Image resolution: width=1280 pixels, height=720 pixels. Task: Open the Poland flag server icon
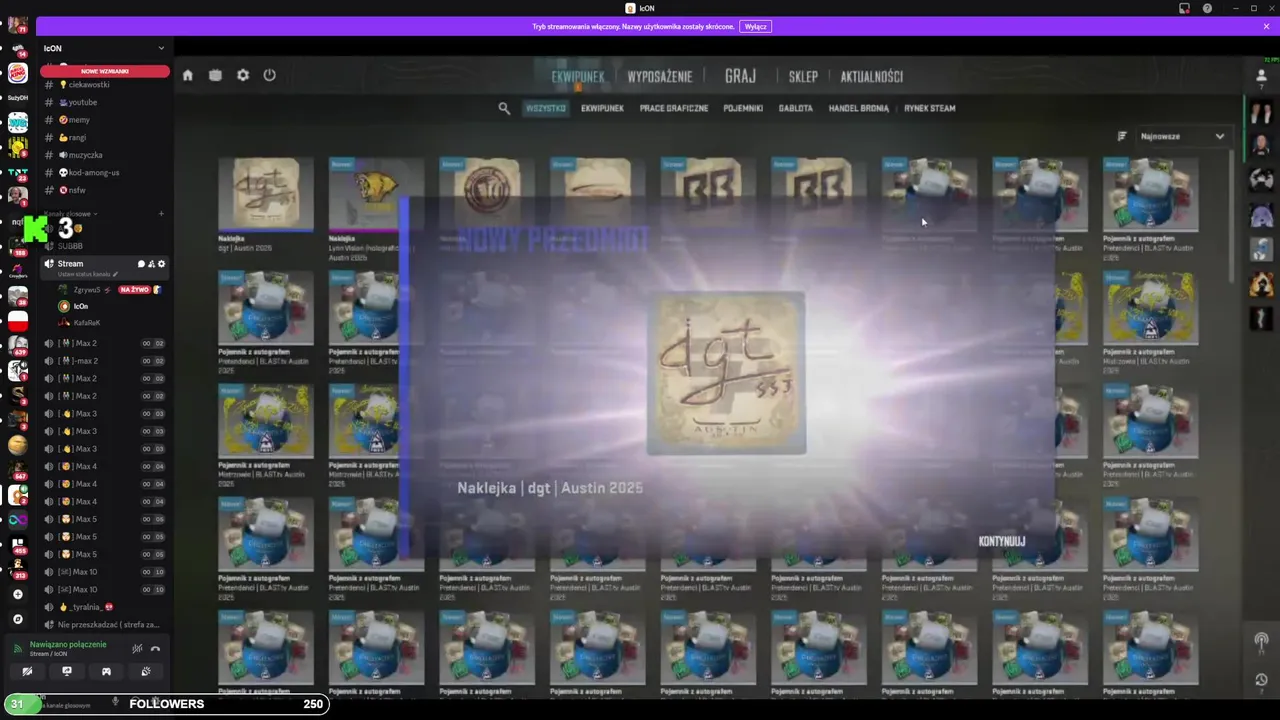[17, 321]
